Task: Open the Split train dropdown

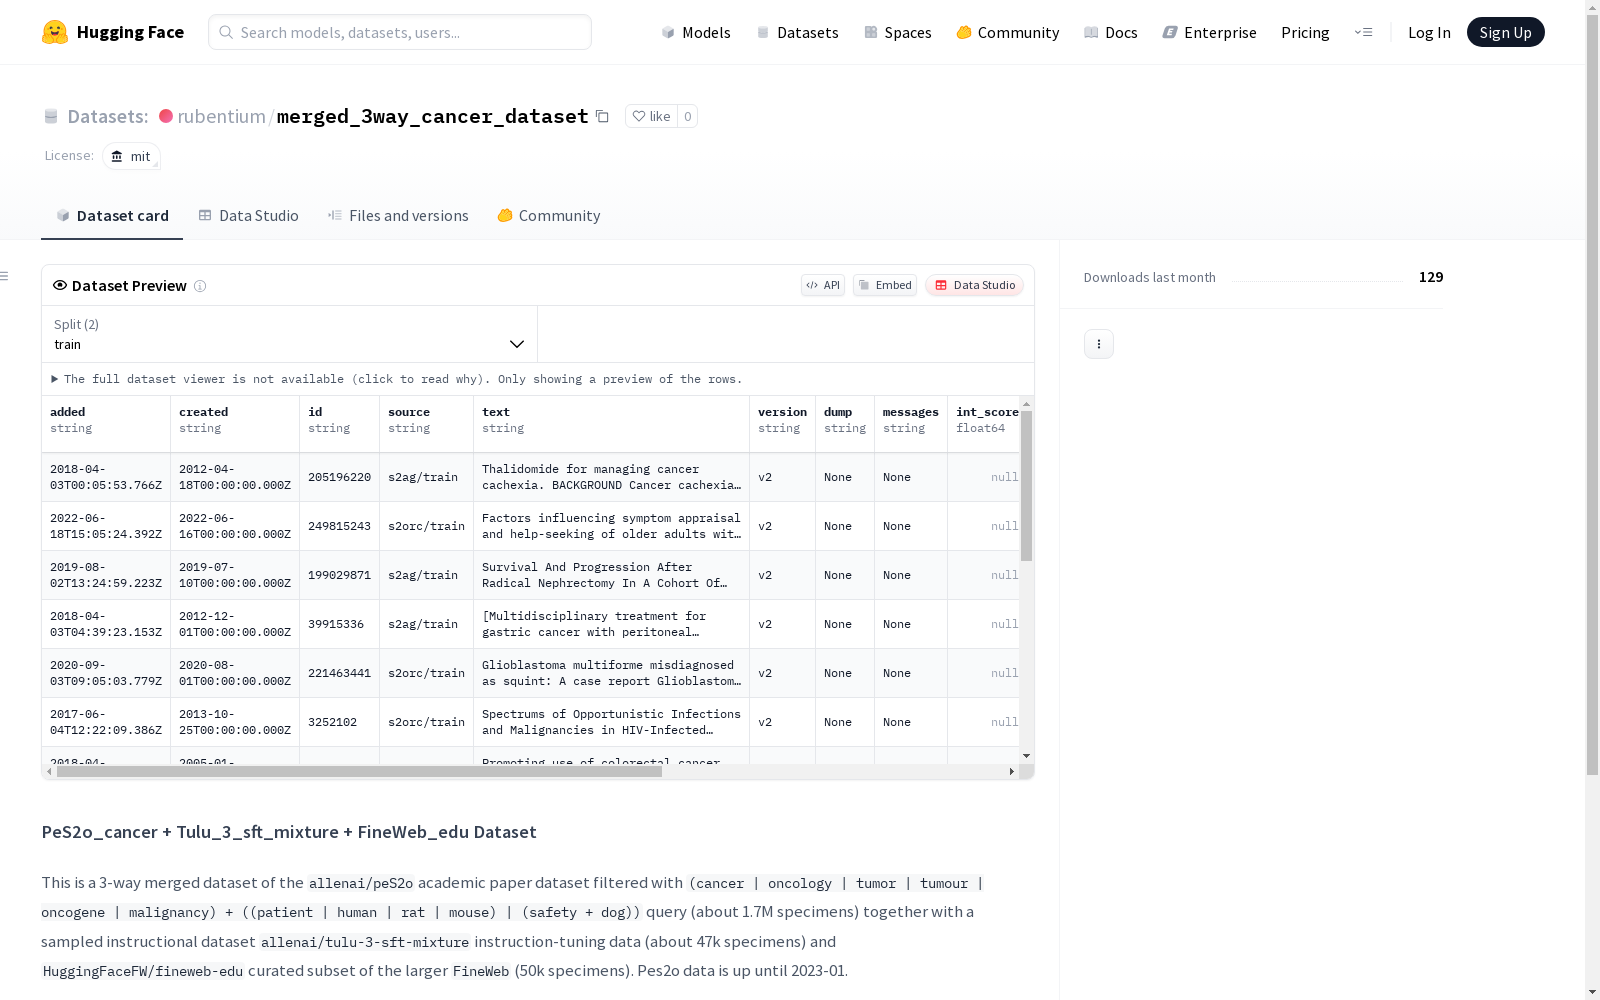Action: point(289,334)
